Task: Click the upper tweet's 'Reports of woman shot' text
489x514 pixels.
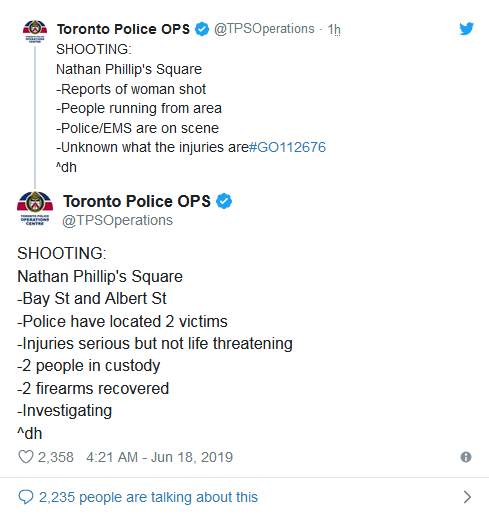Action: coord(131,89)
